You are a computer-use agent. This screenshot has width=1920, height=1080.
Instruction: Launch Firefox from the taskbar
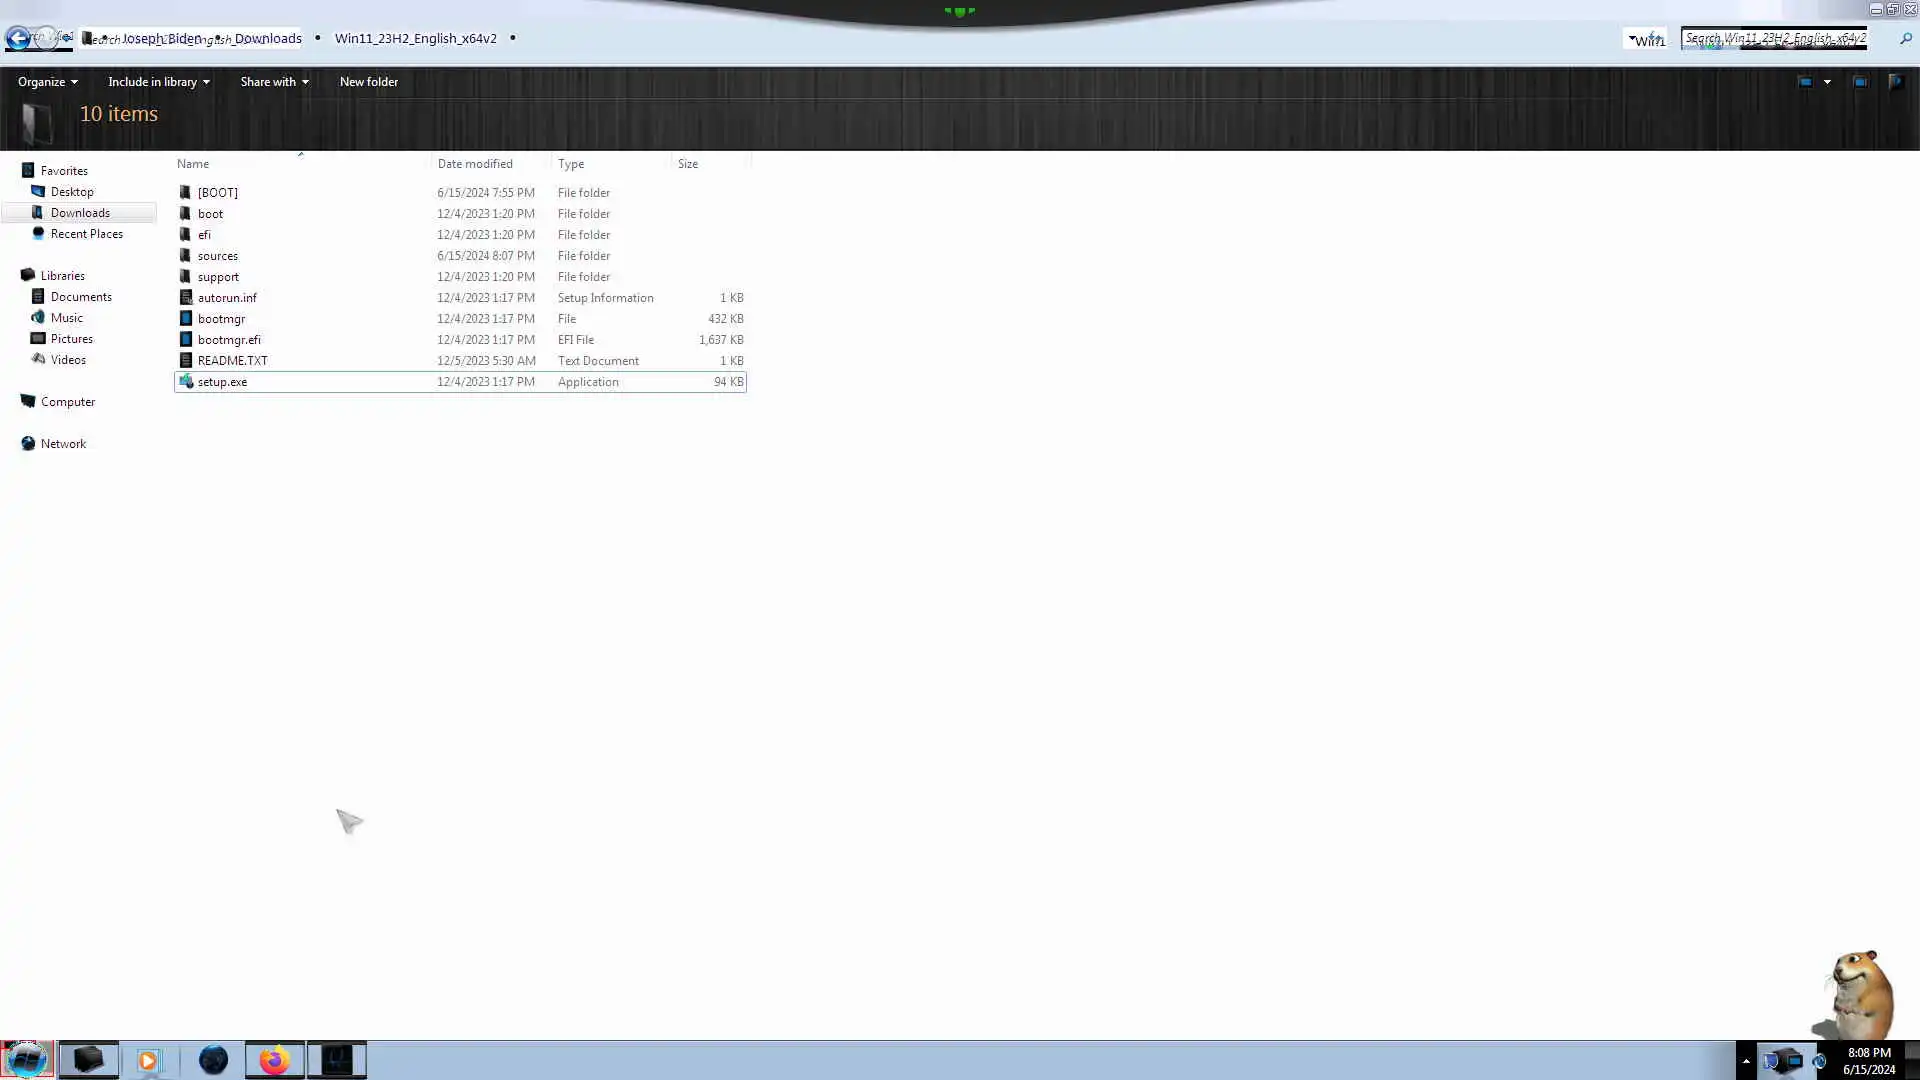(274, 1060)
